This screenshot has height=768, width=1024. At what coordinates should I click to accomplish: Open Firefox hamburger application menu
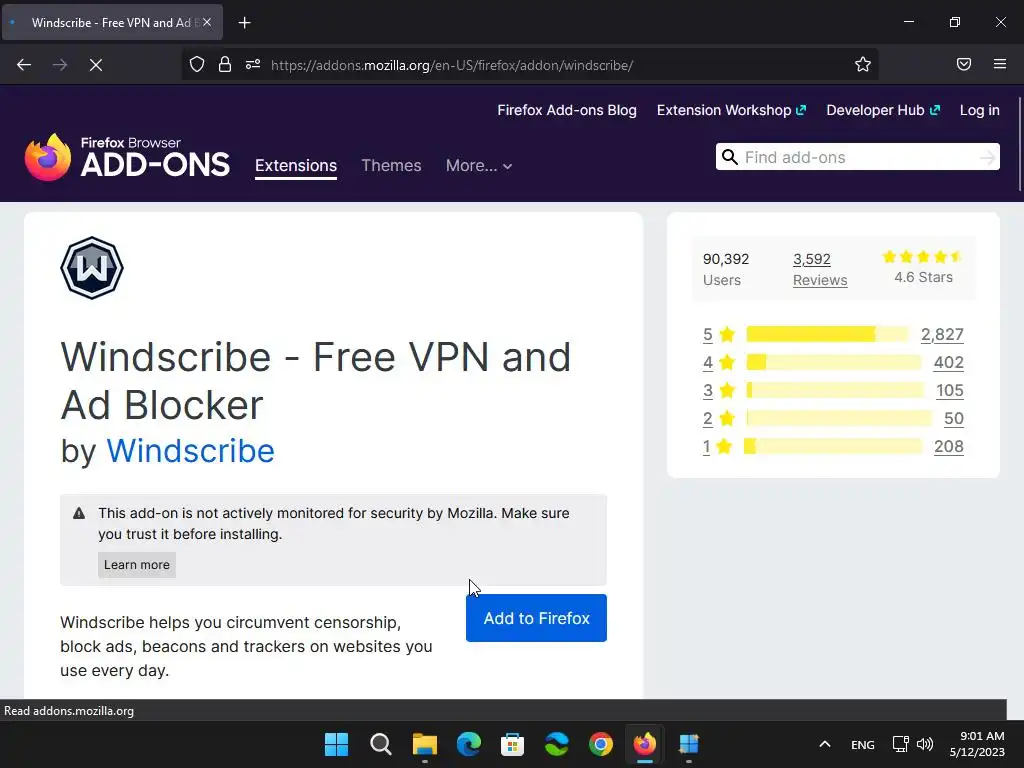pyautogui.click(x=1000, y=65)
